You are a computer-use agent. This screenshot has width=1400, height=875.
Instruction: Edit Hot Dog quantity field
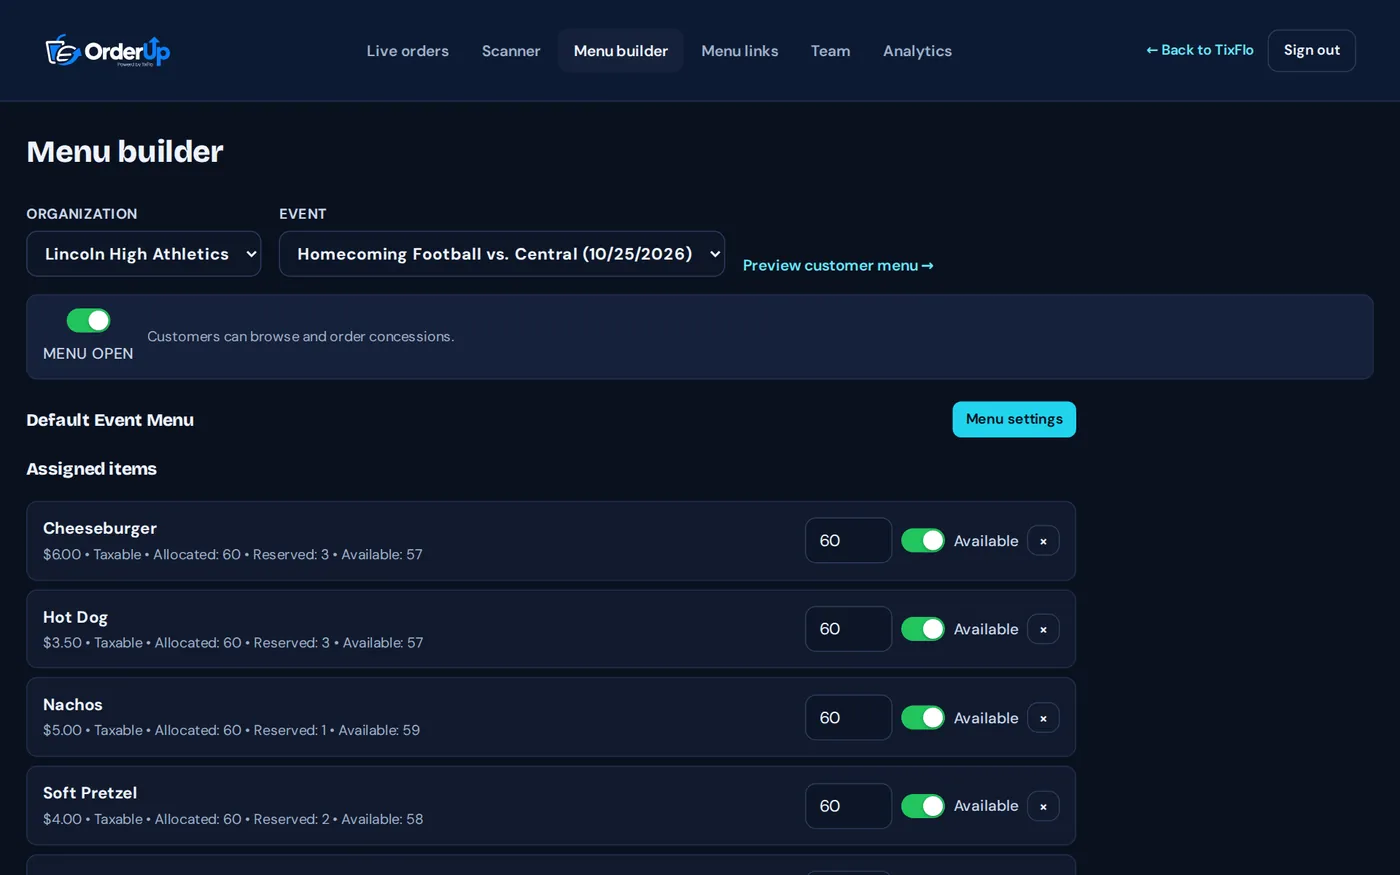tap(848, 629)
